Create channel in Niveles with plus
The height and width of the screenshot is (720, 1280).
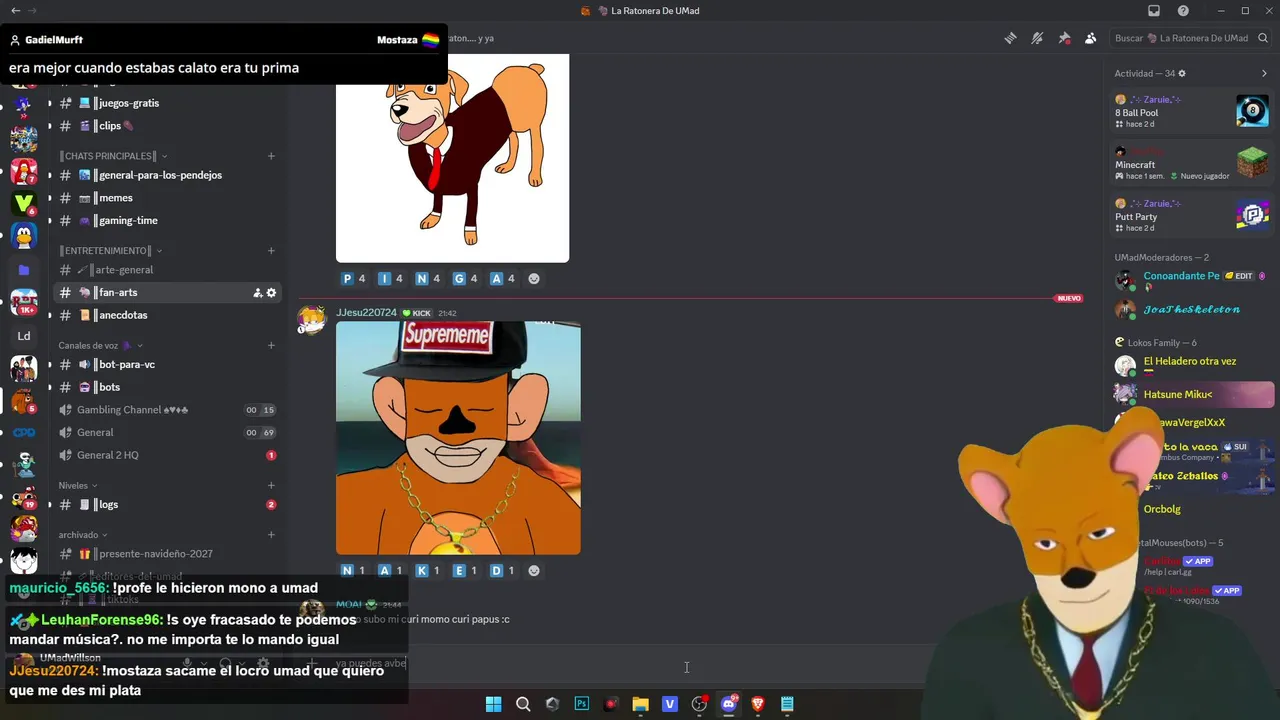pos(271,486)
